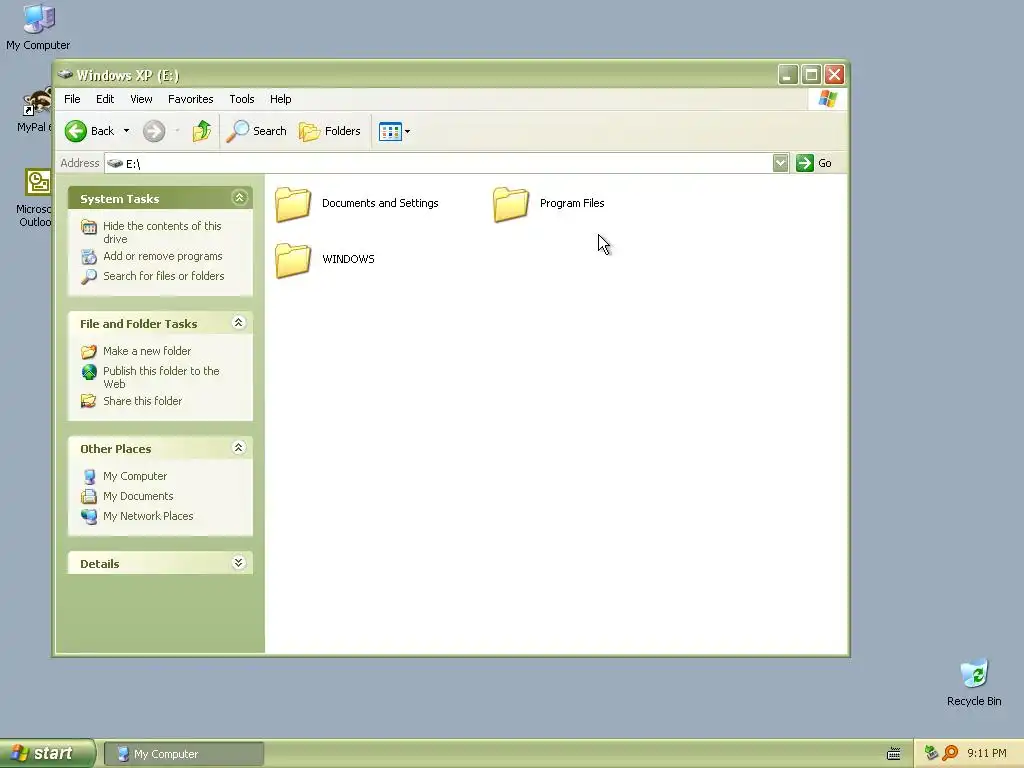Go to My Documents in Other Places
Image resolution: width=1024 pixels, height=768 pixels.
tap(138, 496)
